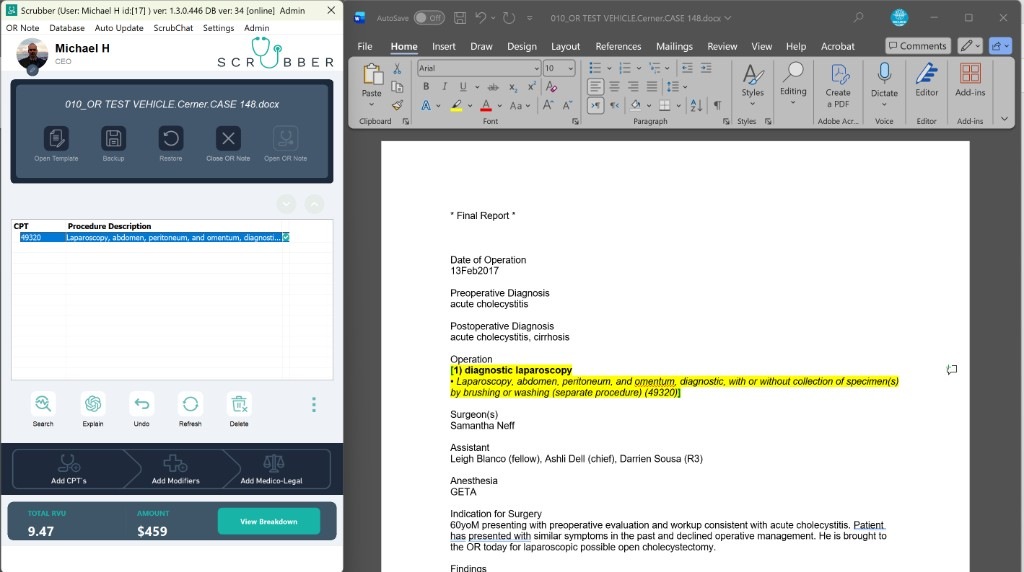Toggle Italic formatting in Word
This screenshot has width=1024, height=572.
pos(444,87)
